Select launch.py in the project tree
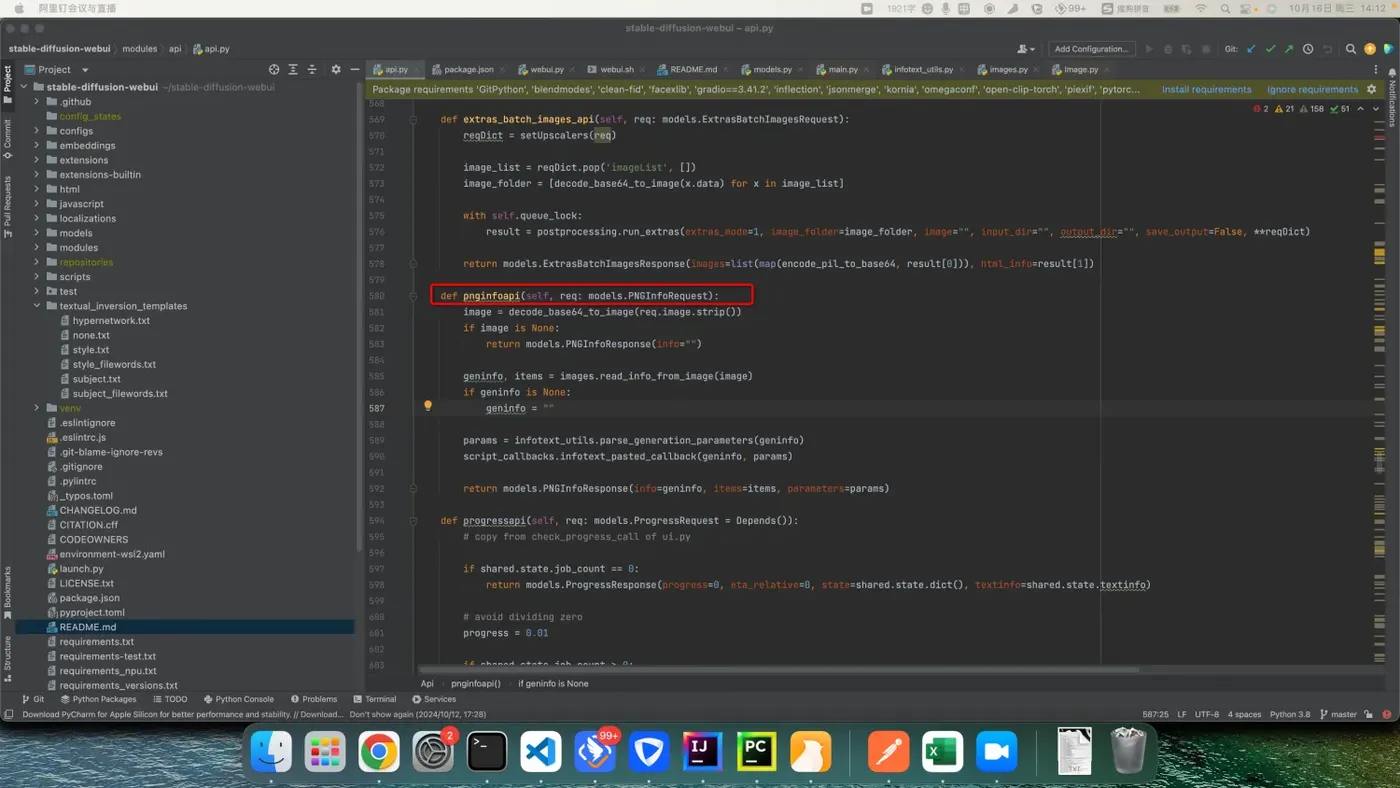 (81, 569)
